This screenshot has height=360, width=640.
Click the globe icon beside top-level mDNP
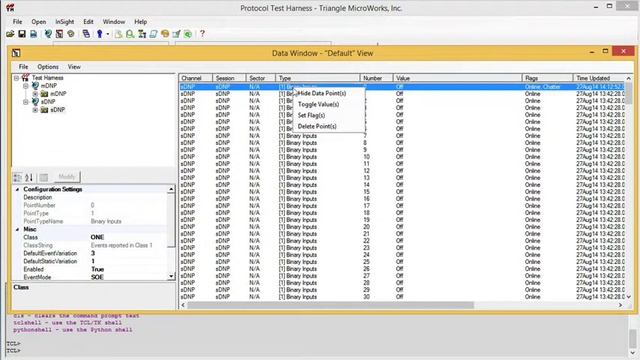pyautogui.click(x=35, y=86)
